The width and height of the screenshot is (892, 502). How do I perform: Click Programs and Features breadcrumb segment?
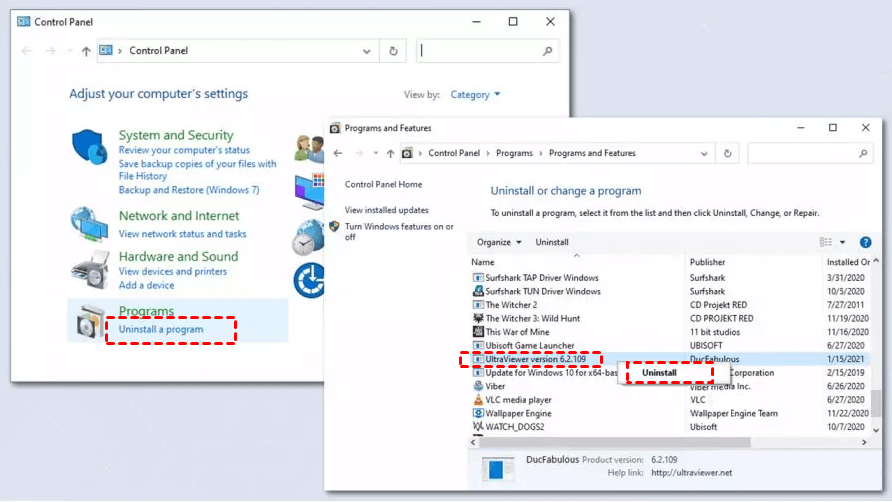click(592, 153)
